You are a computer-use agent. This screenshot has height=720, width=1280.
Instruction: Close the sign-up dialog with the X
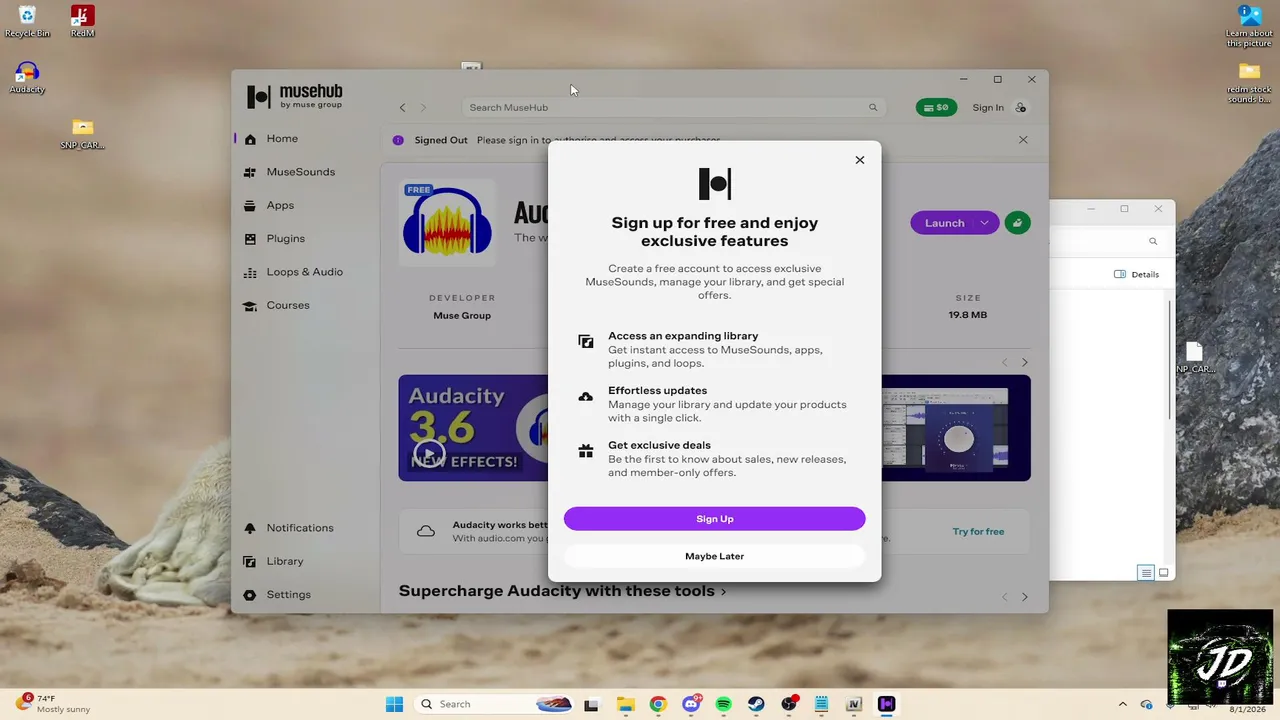point(859,160)
